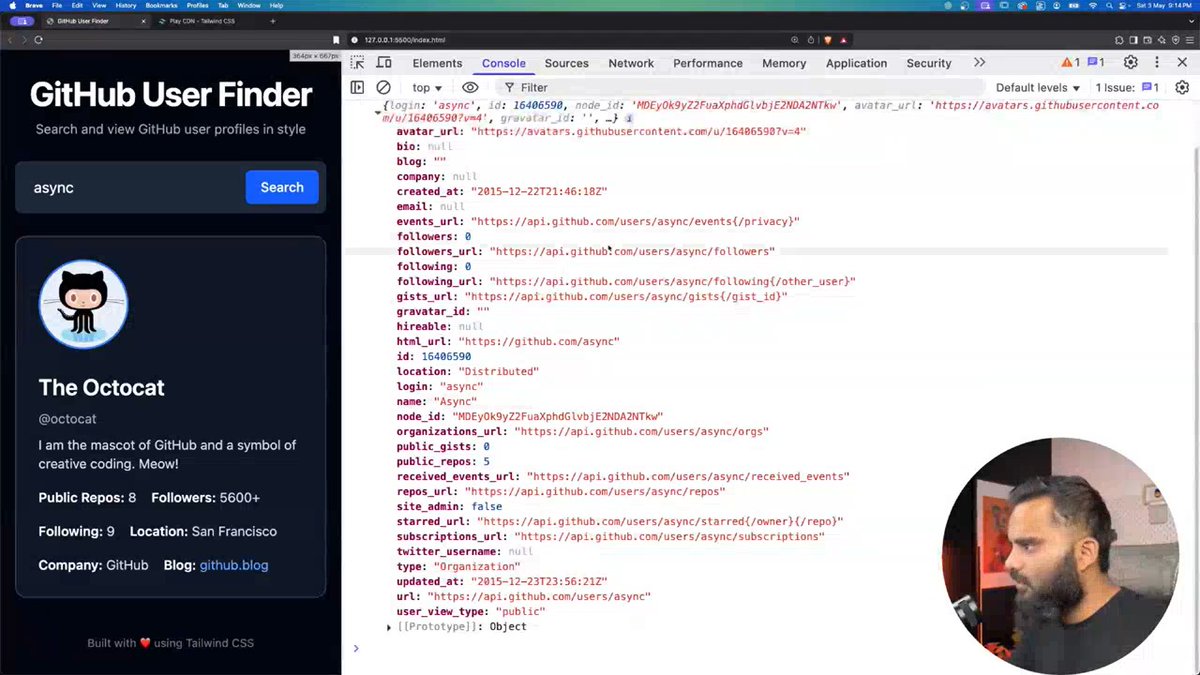Focus the username search field containing "async"
The height and width of the screenshot is (675, 1200).
[132, 187]
